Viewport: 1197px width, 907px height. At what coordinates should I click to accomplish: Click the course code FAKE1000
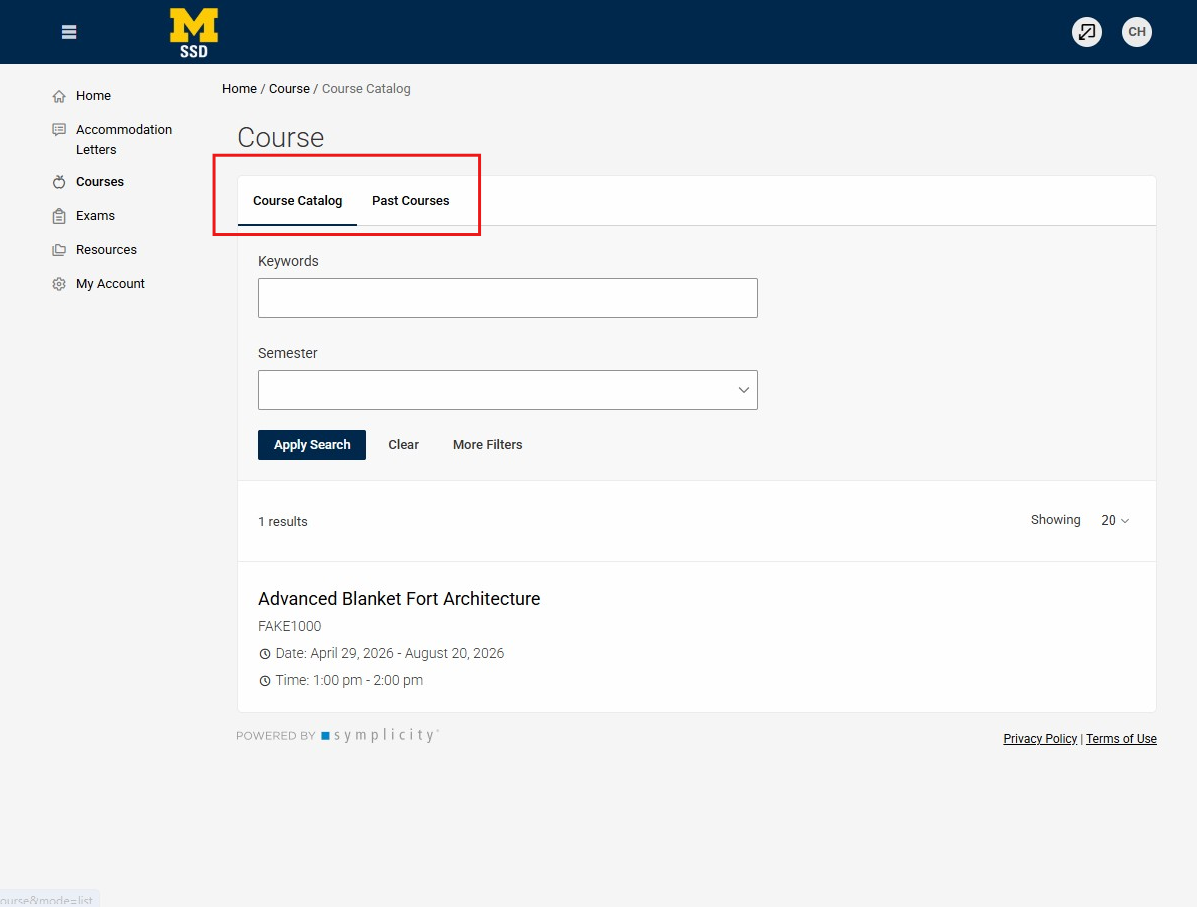pyautogui.click(x=289, y=626)
